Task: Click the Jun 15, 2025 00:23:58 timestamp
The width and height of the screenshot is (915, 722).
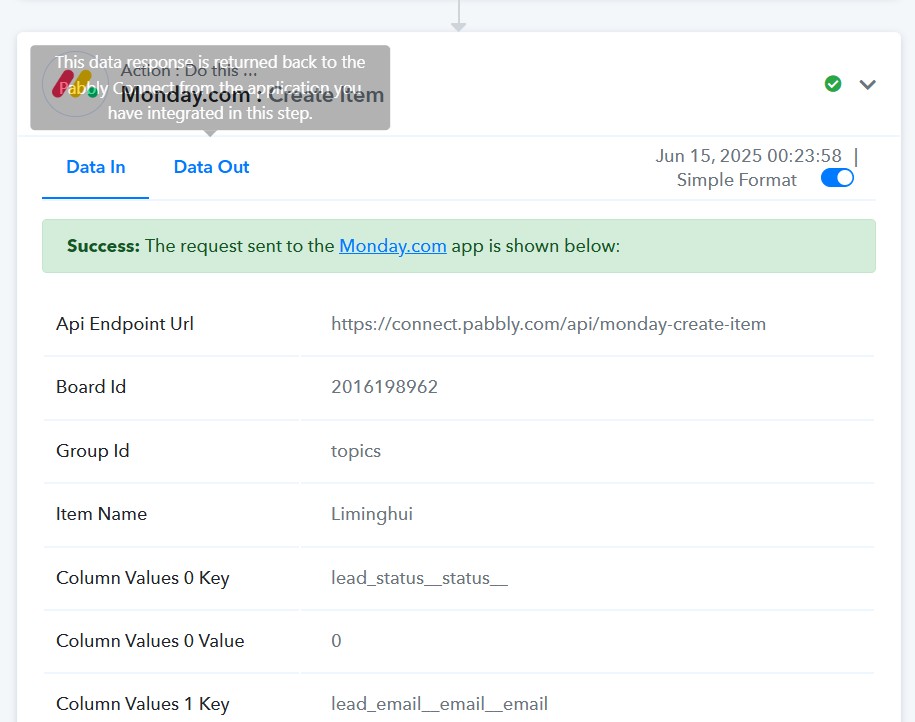Action: pos(749,156)
